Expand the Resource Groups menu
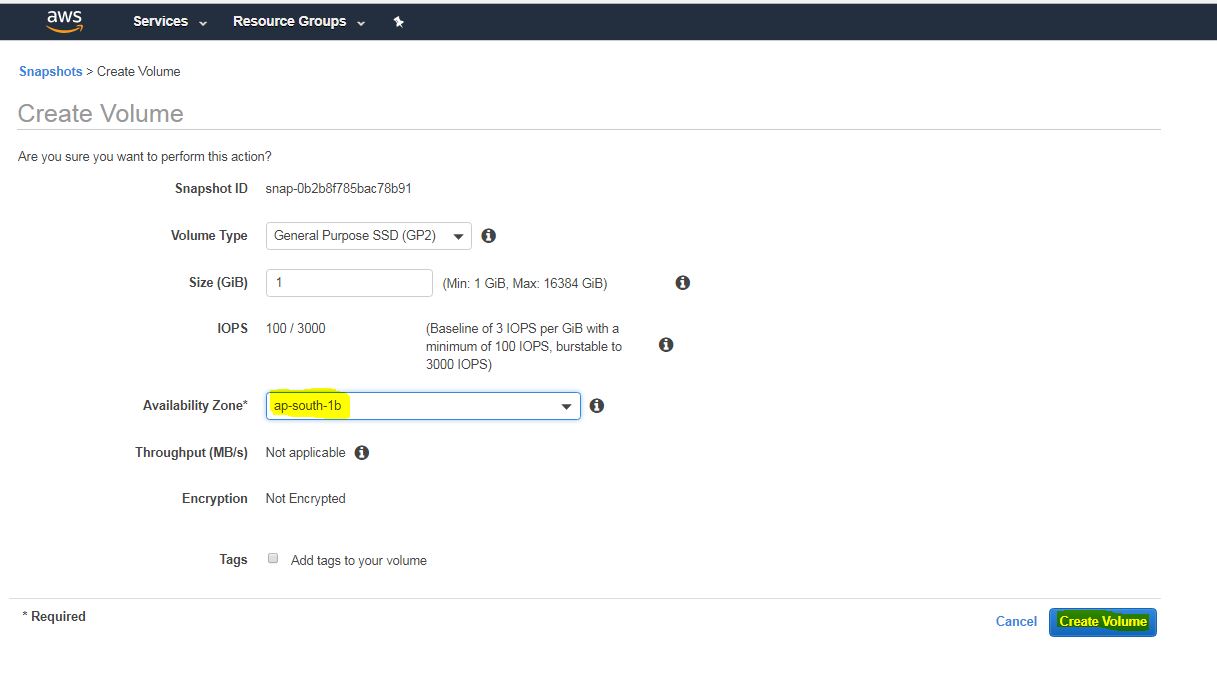Screen dimensions: 1217x699 pyautogui.click(x=299, y=21)
